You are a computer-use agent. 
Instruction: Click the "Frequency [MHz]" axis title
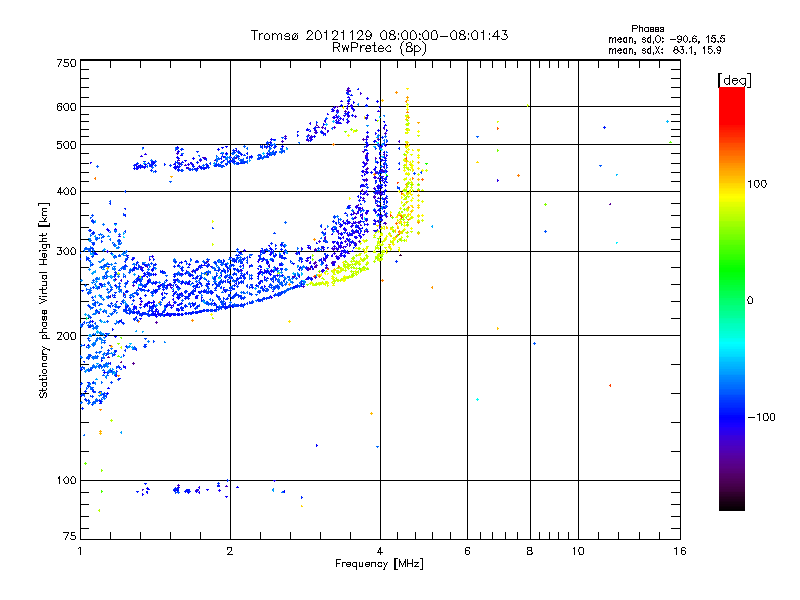click(x=379, y=564)
